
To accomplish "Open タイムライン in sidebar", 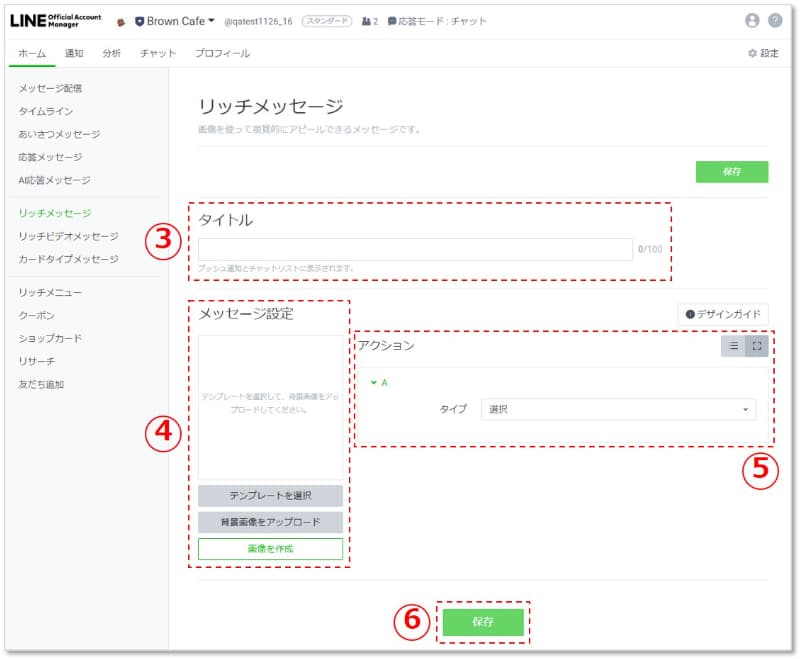I will [46, 112].
